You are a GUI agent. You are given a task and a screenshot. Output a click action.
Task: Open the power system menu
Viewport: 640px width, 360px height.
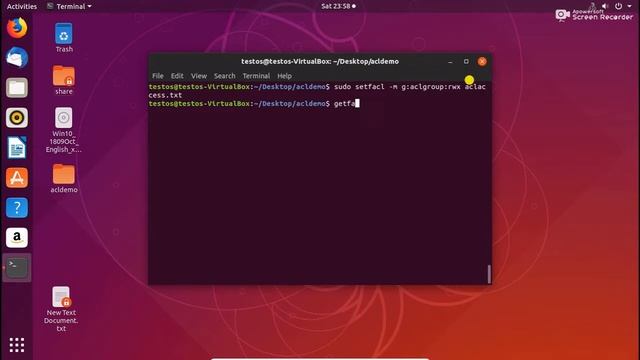pyautogui.click(x=619, y=6)
